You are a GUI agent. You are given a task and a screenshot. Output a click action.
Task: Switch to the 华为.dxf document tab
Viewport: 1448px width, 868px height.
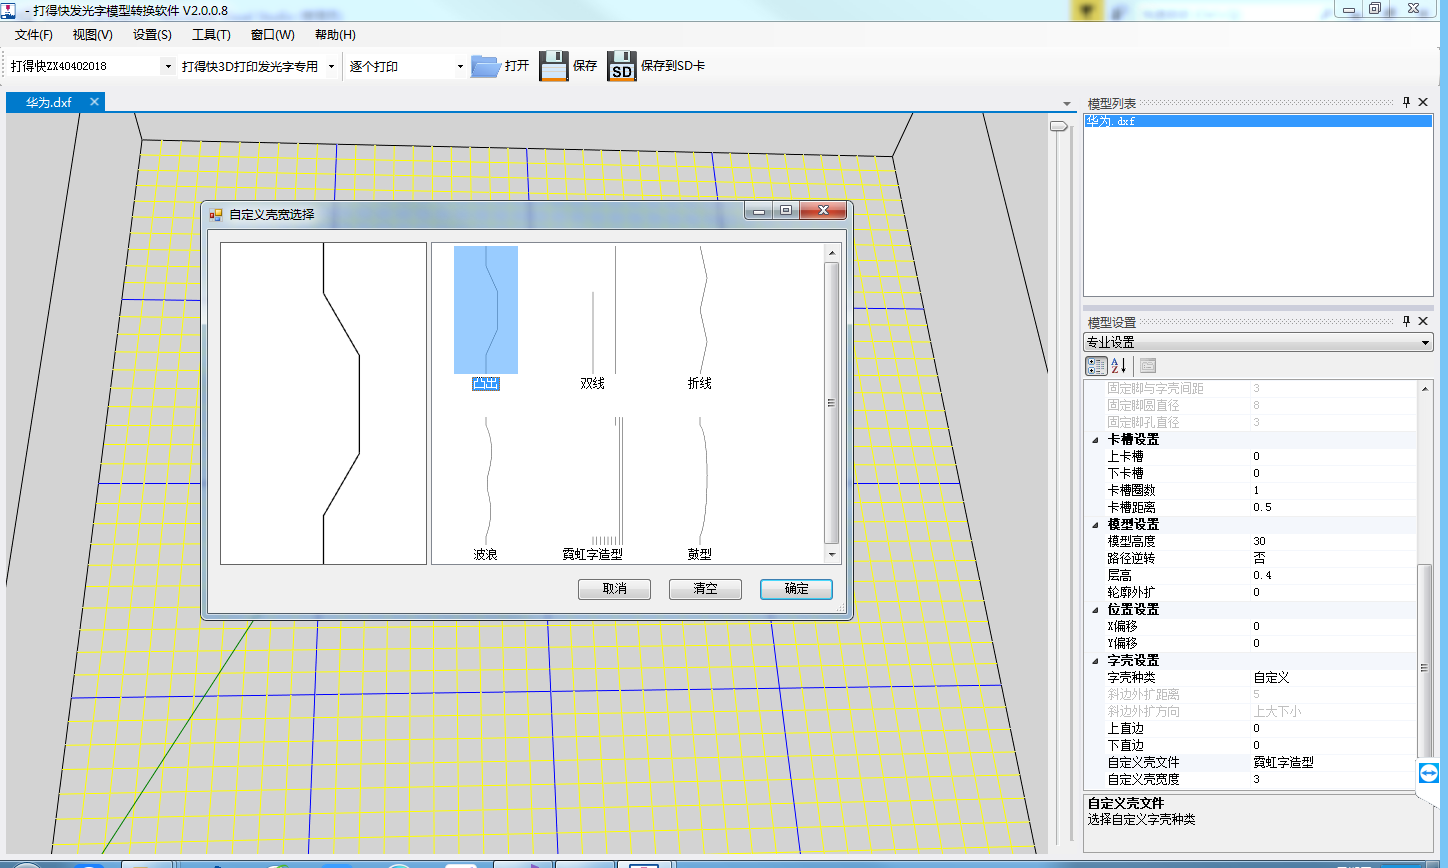click(49, 102)
